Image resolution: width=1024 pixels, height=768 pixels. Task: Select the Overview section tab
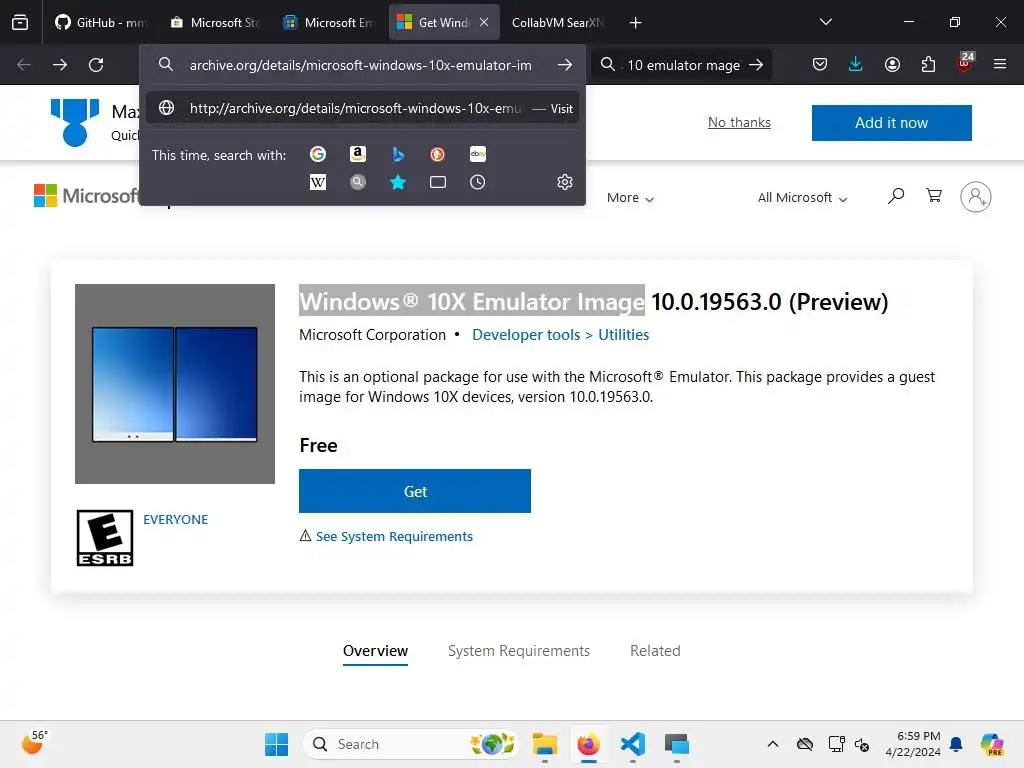[376, 650]
